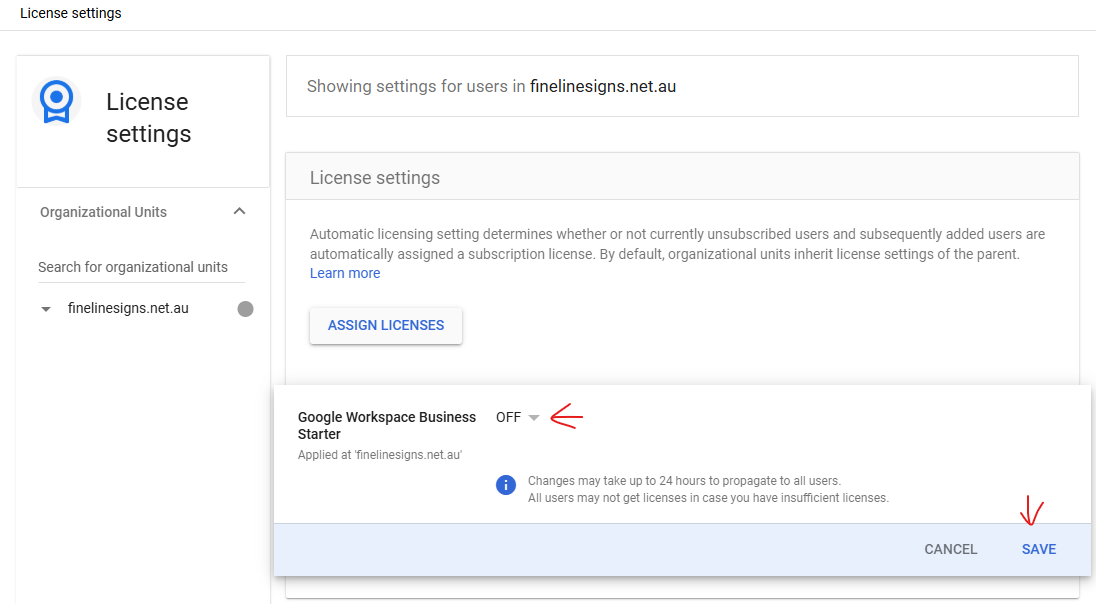Click the Changes may take 24 hours notice

684,481
